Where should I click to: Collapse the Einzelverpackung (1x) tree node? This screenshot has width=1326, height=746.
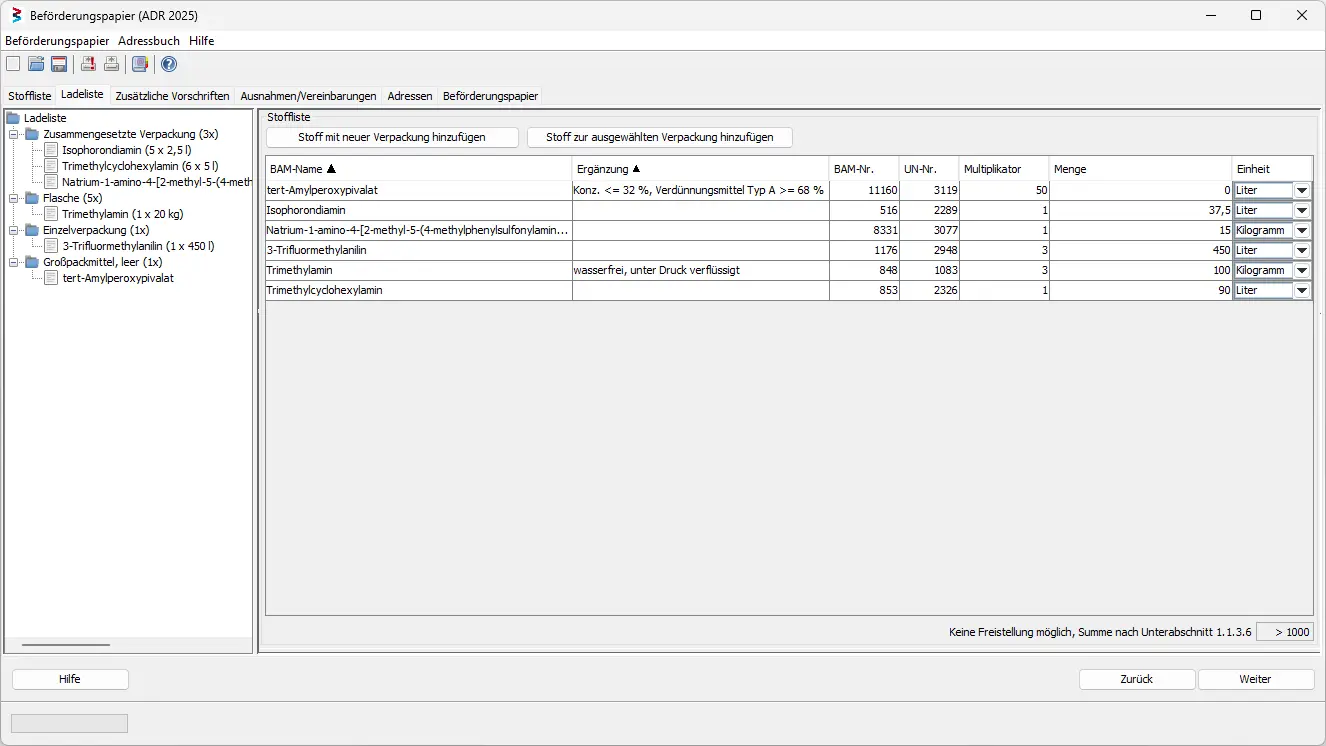point(13,230)
